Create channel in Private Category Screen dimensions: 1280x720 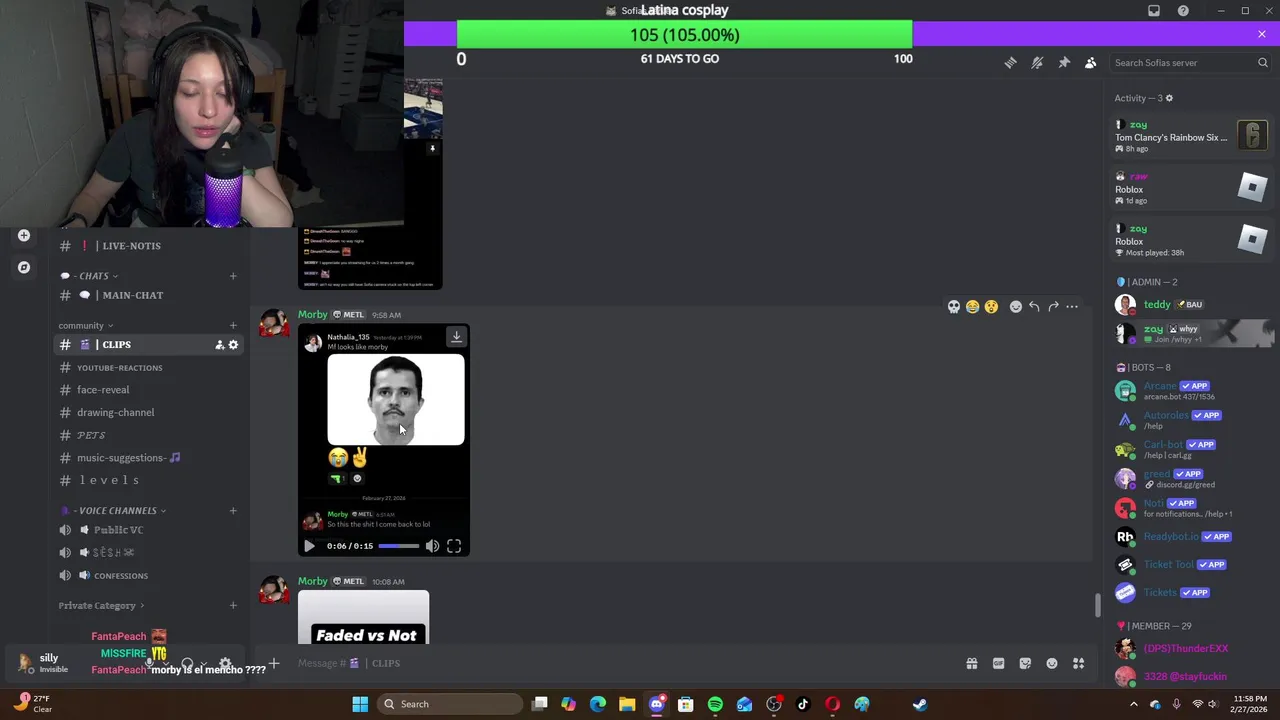coord(233,606)
